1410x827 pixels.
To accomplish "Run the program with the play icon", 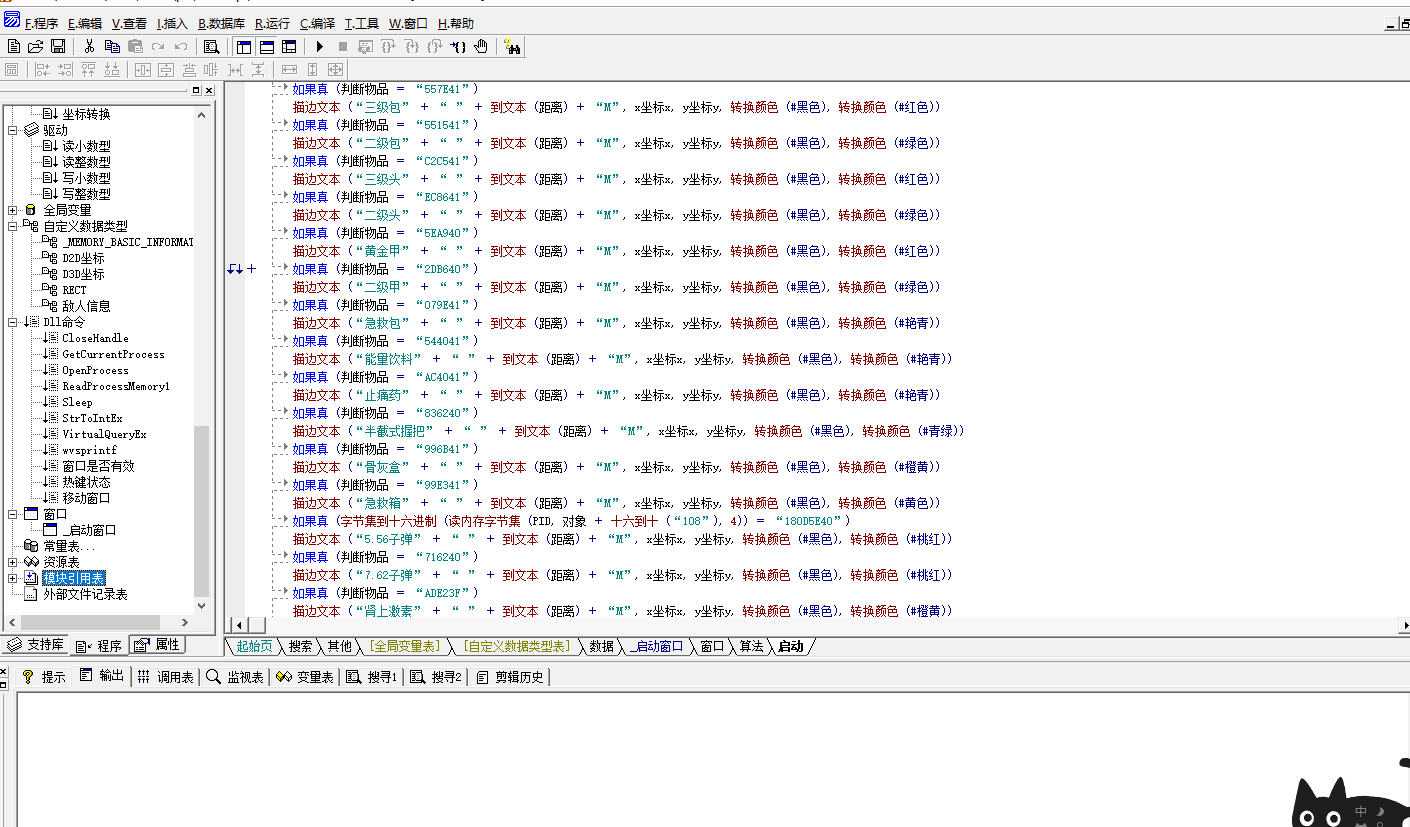I will coord(319,45).
